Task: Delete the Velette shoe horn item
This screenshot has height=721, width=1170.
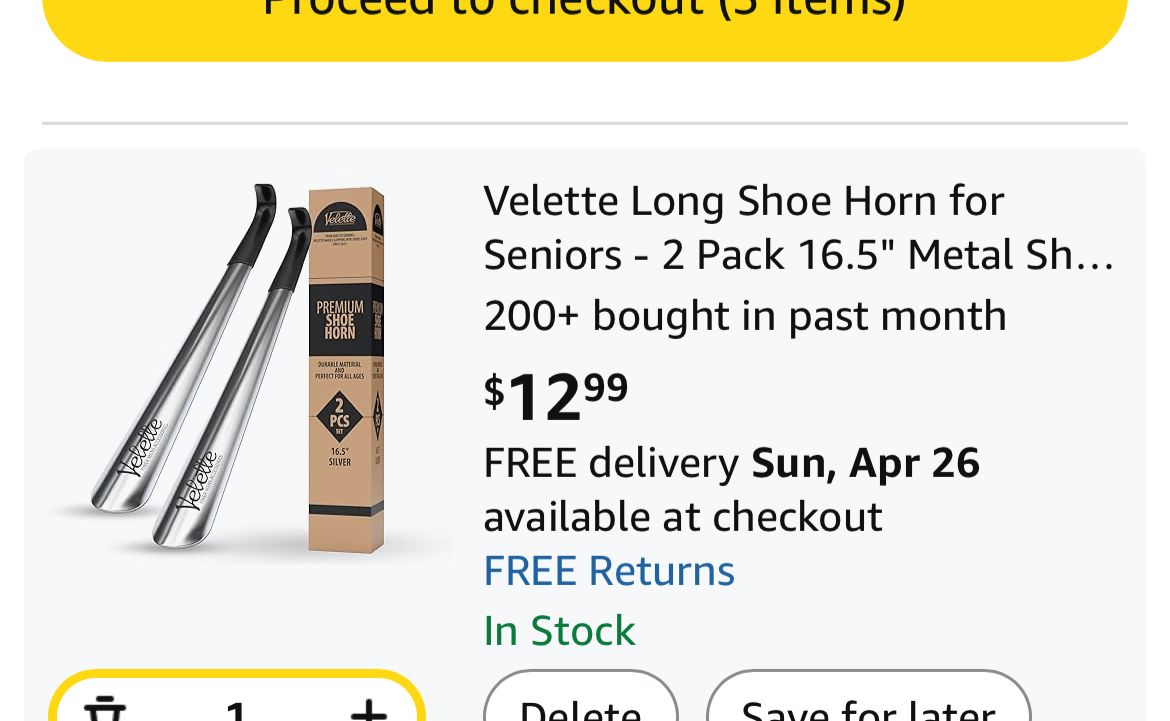Action: coord(580,706)
